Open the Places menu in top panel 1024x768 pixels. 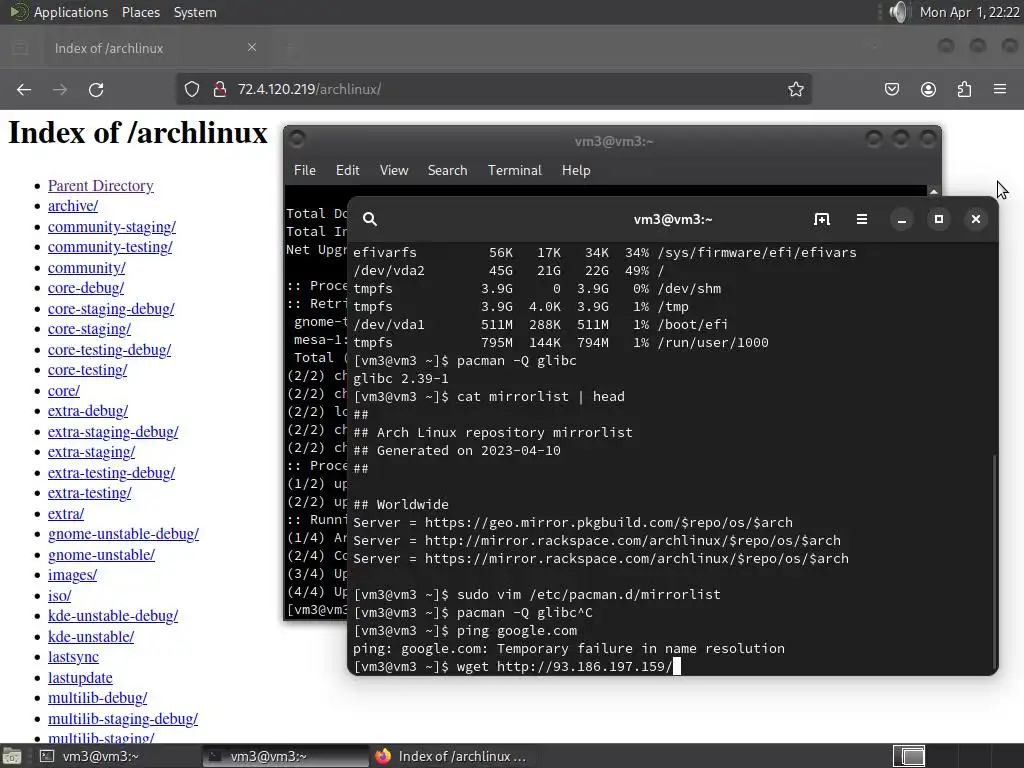[x=140, y=12]
